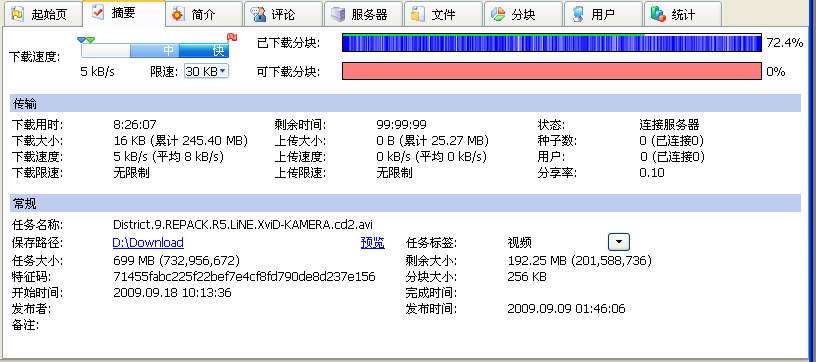Select the task name District.9.REPACK.R5.LiNE.XviD-KAMERA.cd2.avi

[243, 225]
